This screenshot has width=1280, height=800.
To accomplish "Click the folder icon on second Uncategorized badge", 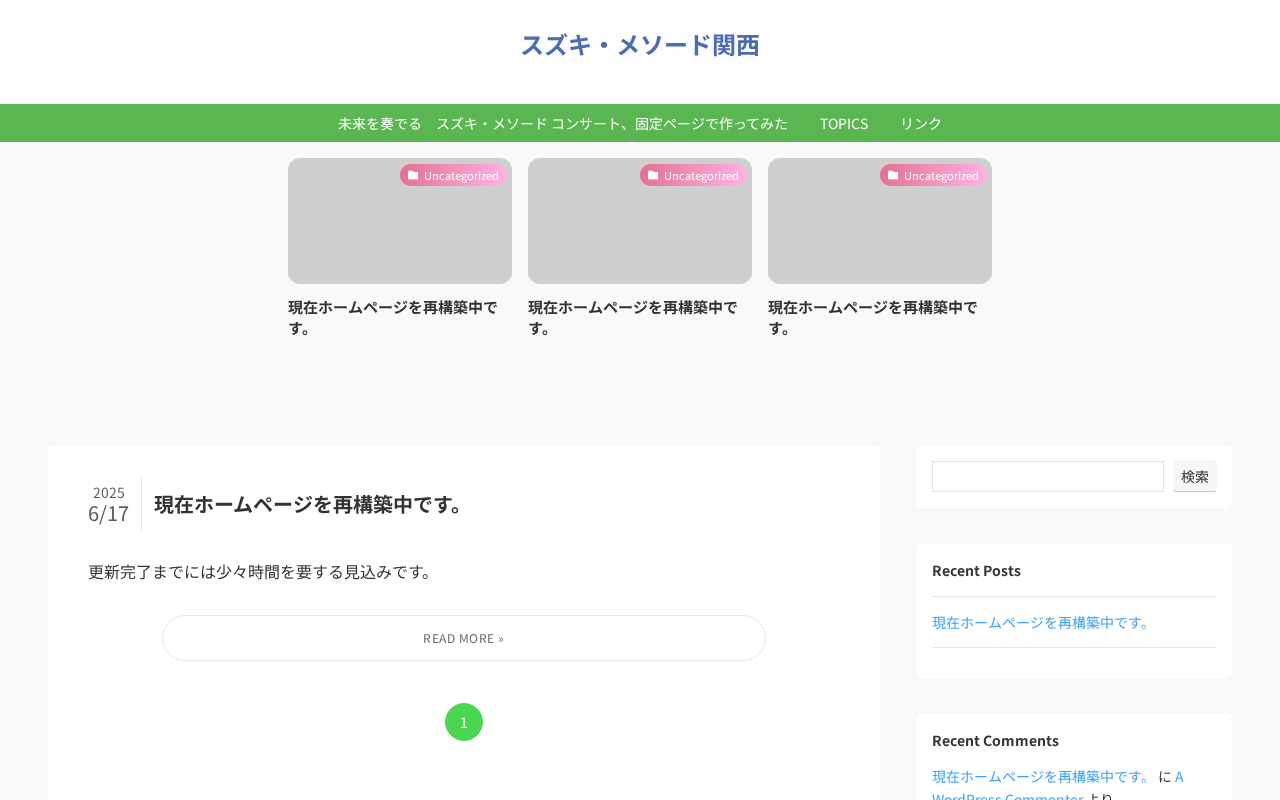I will pos(653,175).
